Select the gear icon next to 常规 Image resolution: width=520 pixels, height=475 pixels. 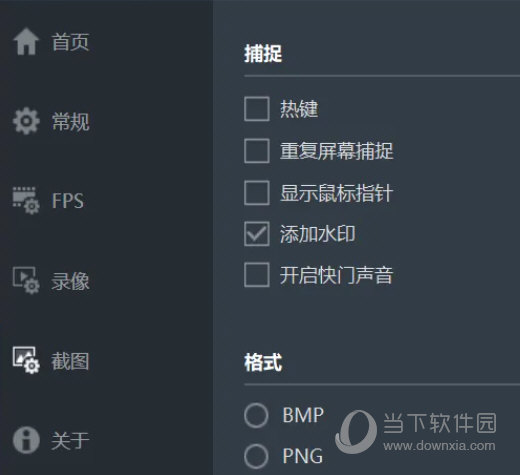(26, 121)
